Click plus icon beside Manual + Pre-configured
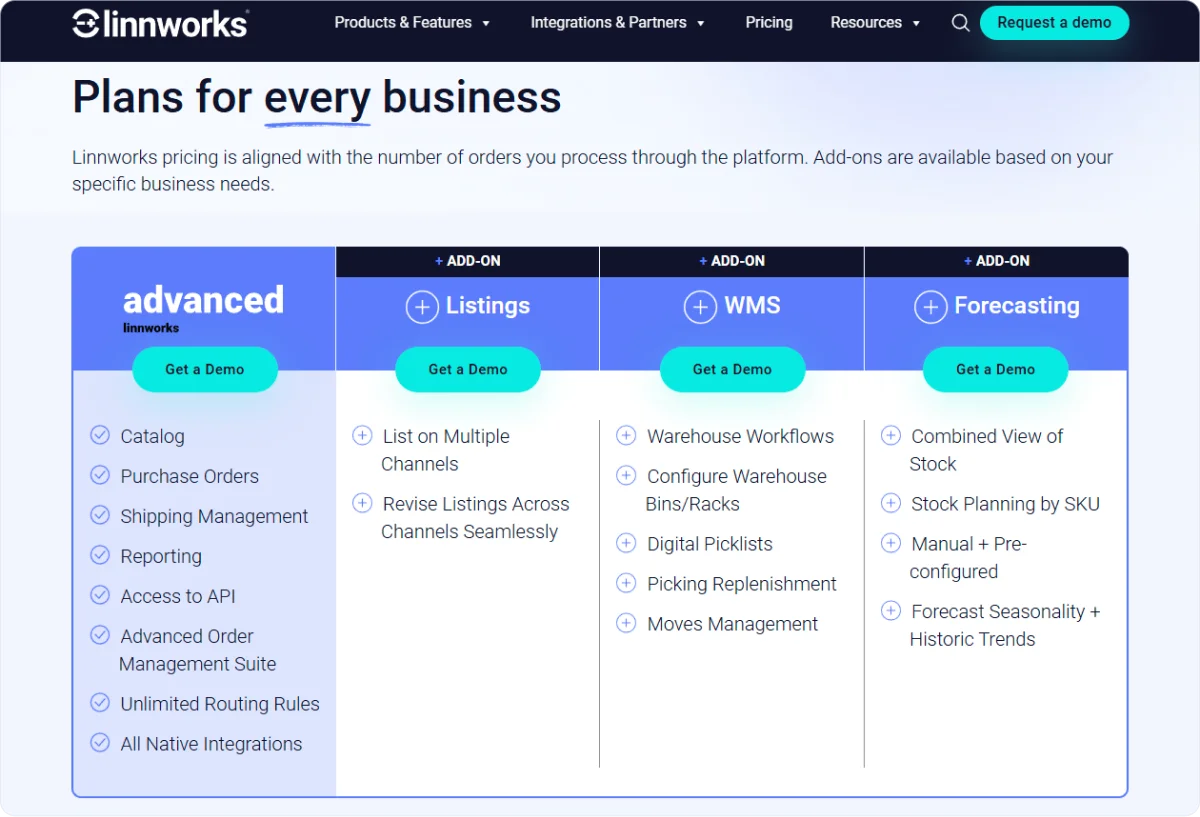The height and width of the screenshot is (817, 1200). coord(890,543)
